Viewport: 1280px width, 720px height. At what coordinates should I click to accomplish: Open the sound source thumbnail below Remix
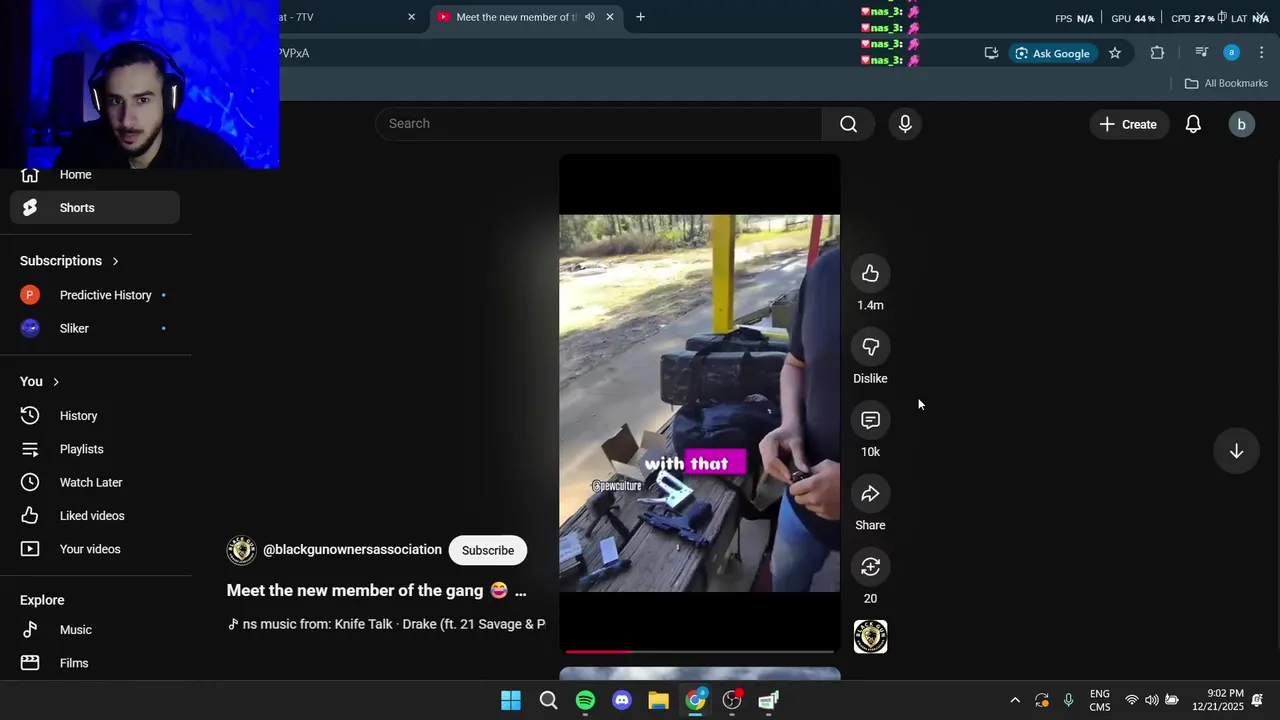pos(870,637)
